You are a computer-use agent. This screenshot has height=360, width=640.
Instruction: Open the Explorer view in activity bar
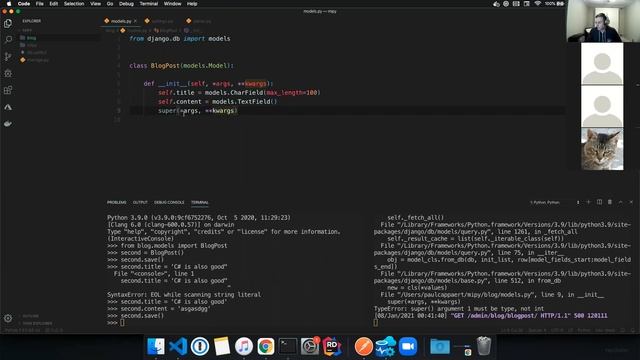pos(8,23)
